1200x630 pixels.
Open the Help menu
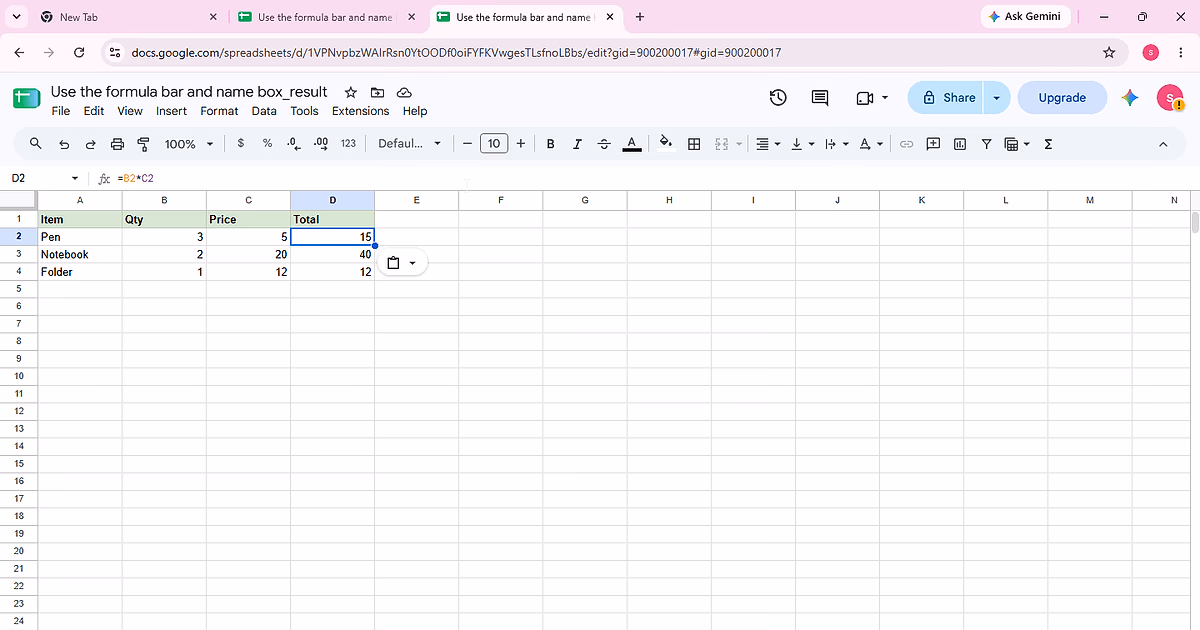coord(415,111)
